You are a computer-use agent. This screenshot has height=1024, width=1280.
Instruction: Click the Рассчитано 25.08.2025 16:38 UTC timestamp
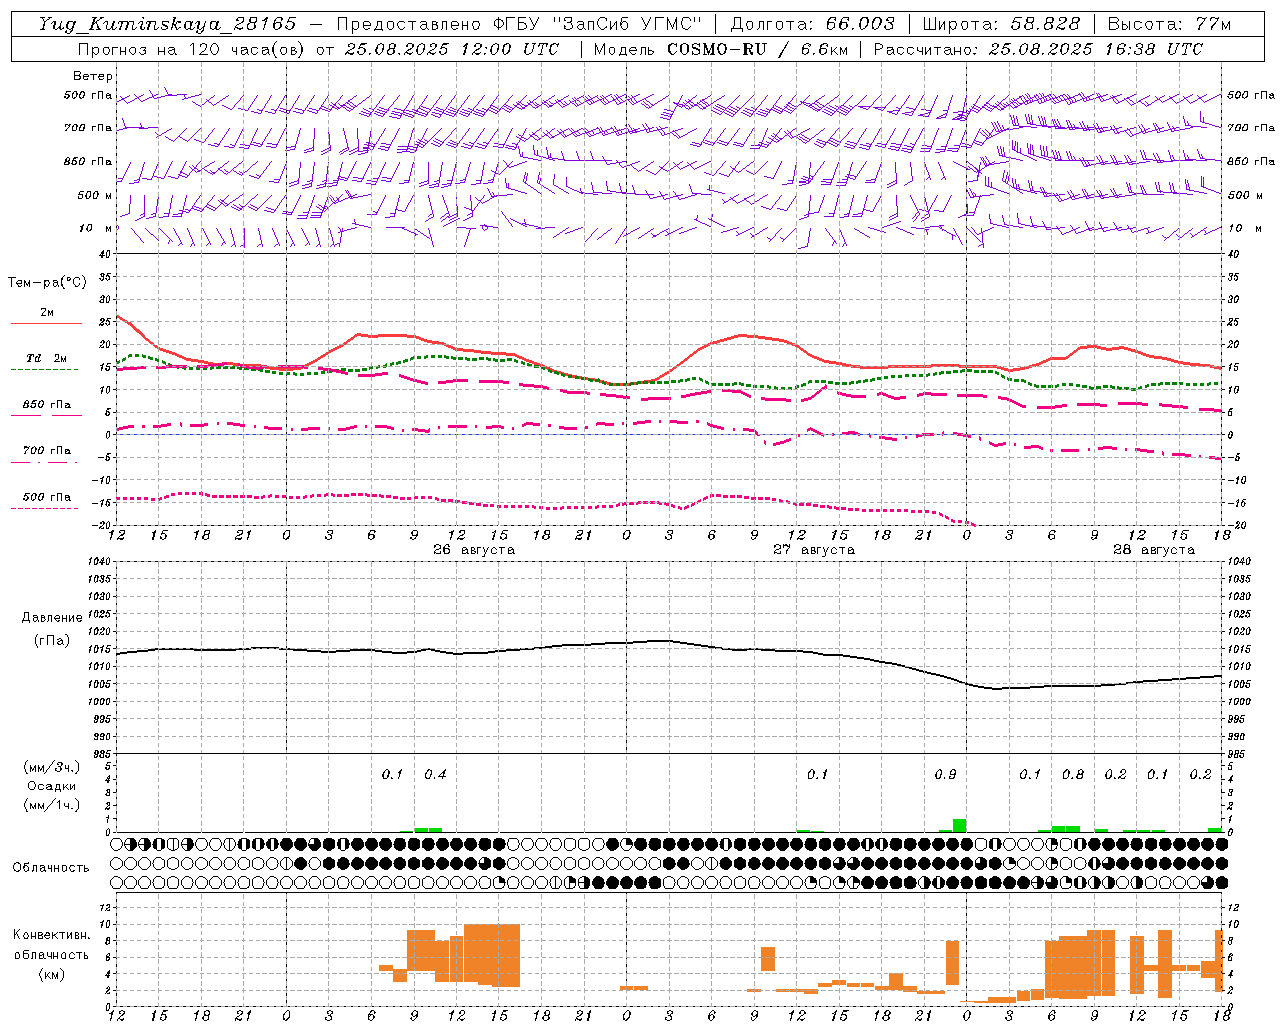click(x=1038, y=49)
